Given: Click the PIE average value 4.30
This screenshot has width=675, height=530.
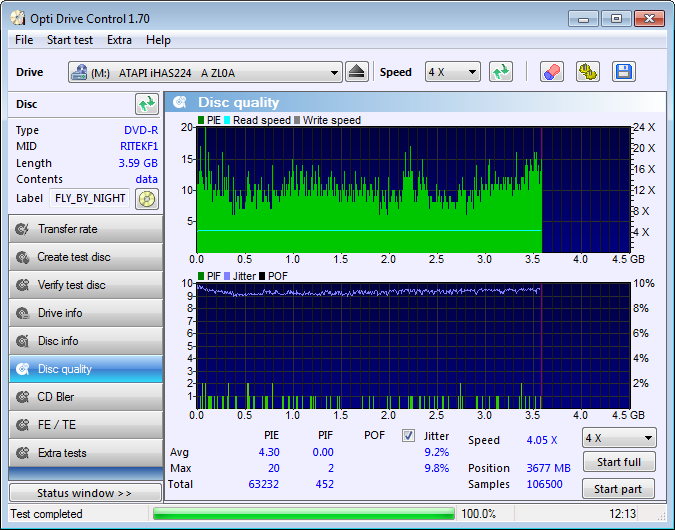Looking at the screenshot, I should pyautogui.click(x=269, y=452).
